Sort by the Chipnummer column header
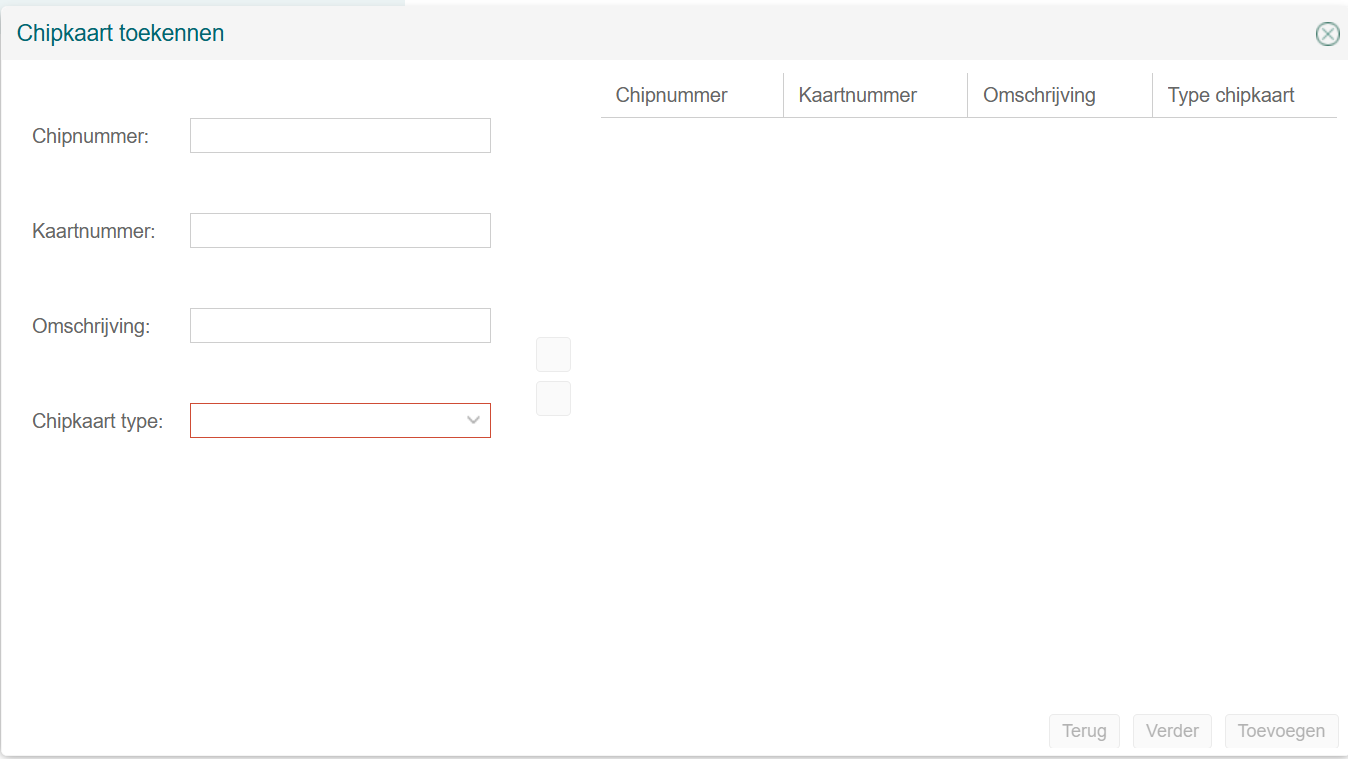This screenshot has width=1348, height=759. [671, 96]
